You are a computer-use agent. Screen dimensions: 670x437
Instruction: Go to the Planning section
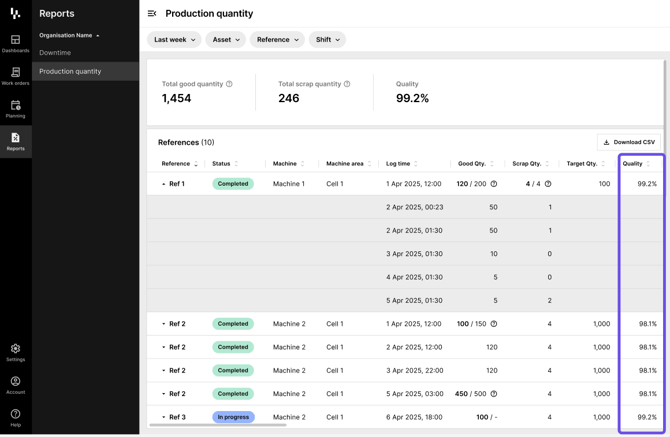coord(15,108)
